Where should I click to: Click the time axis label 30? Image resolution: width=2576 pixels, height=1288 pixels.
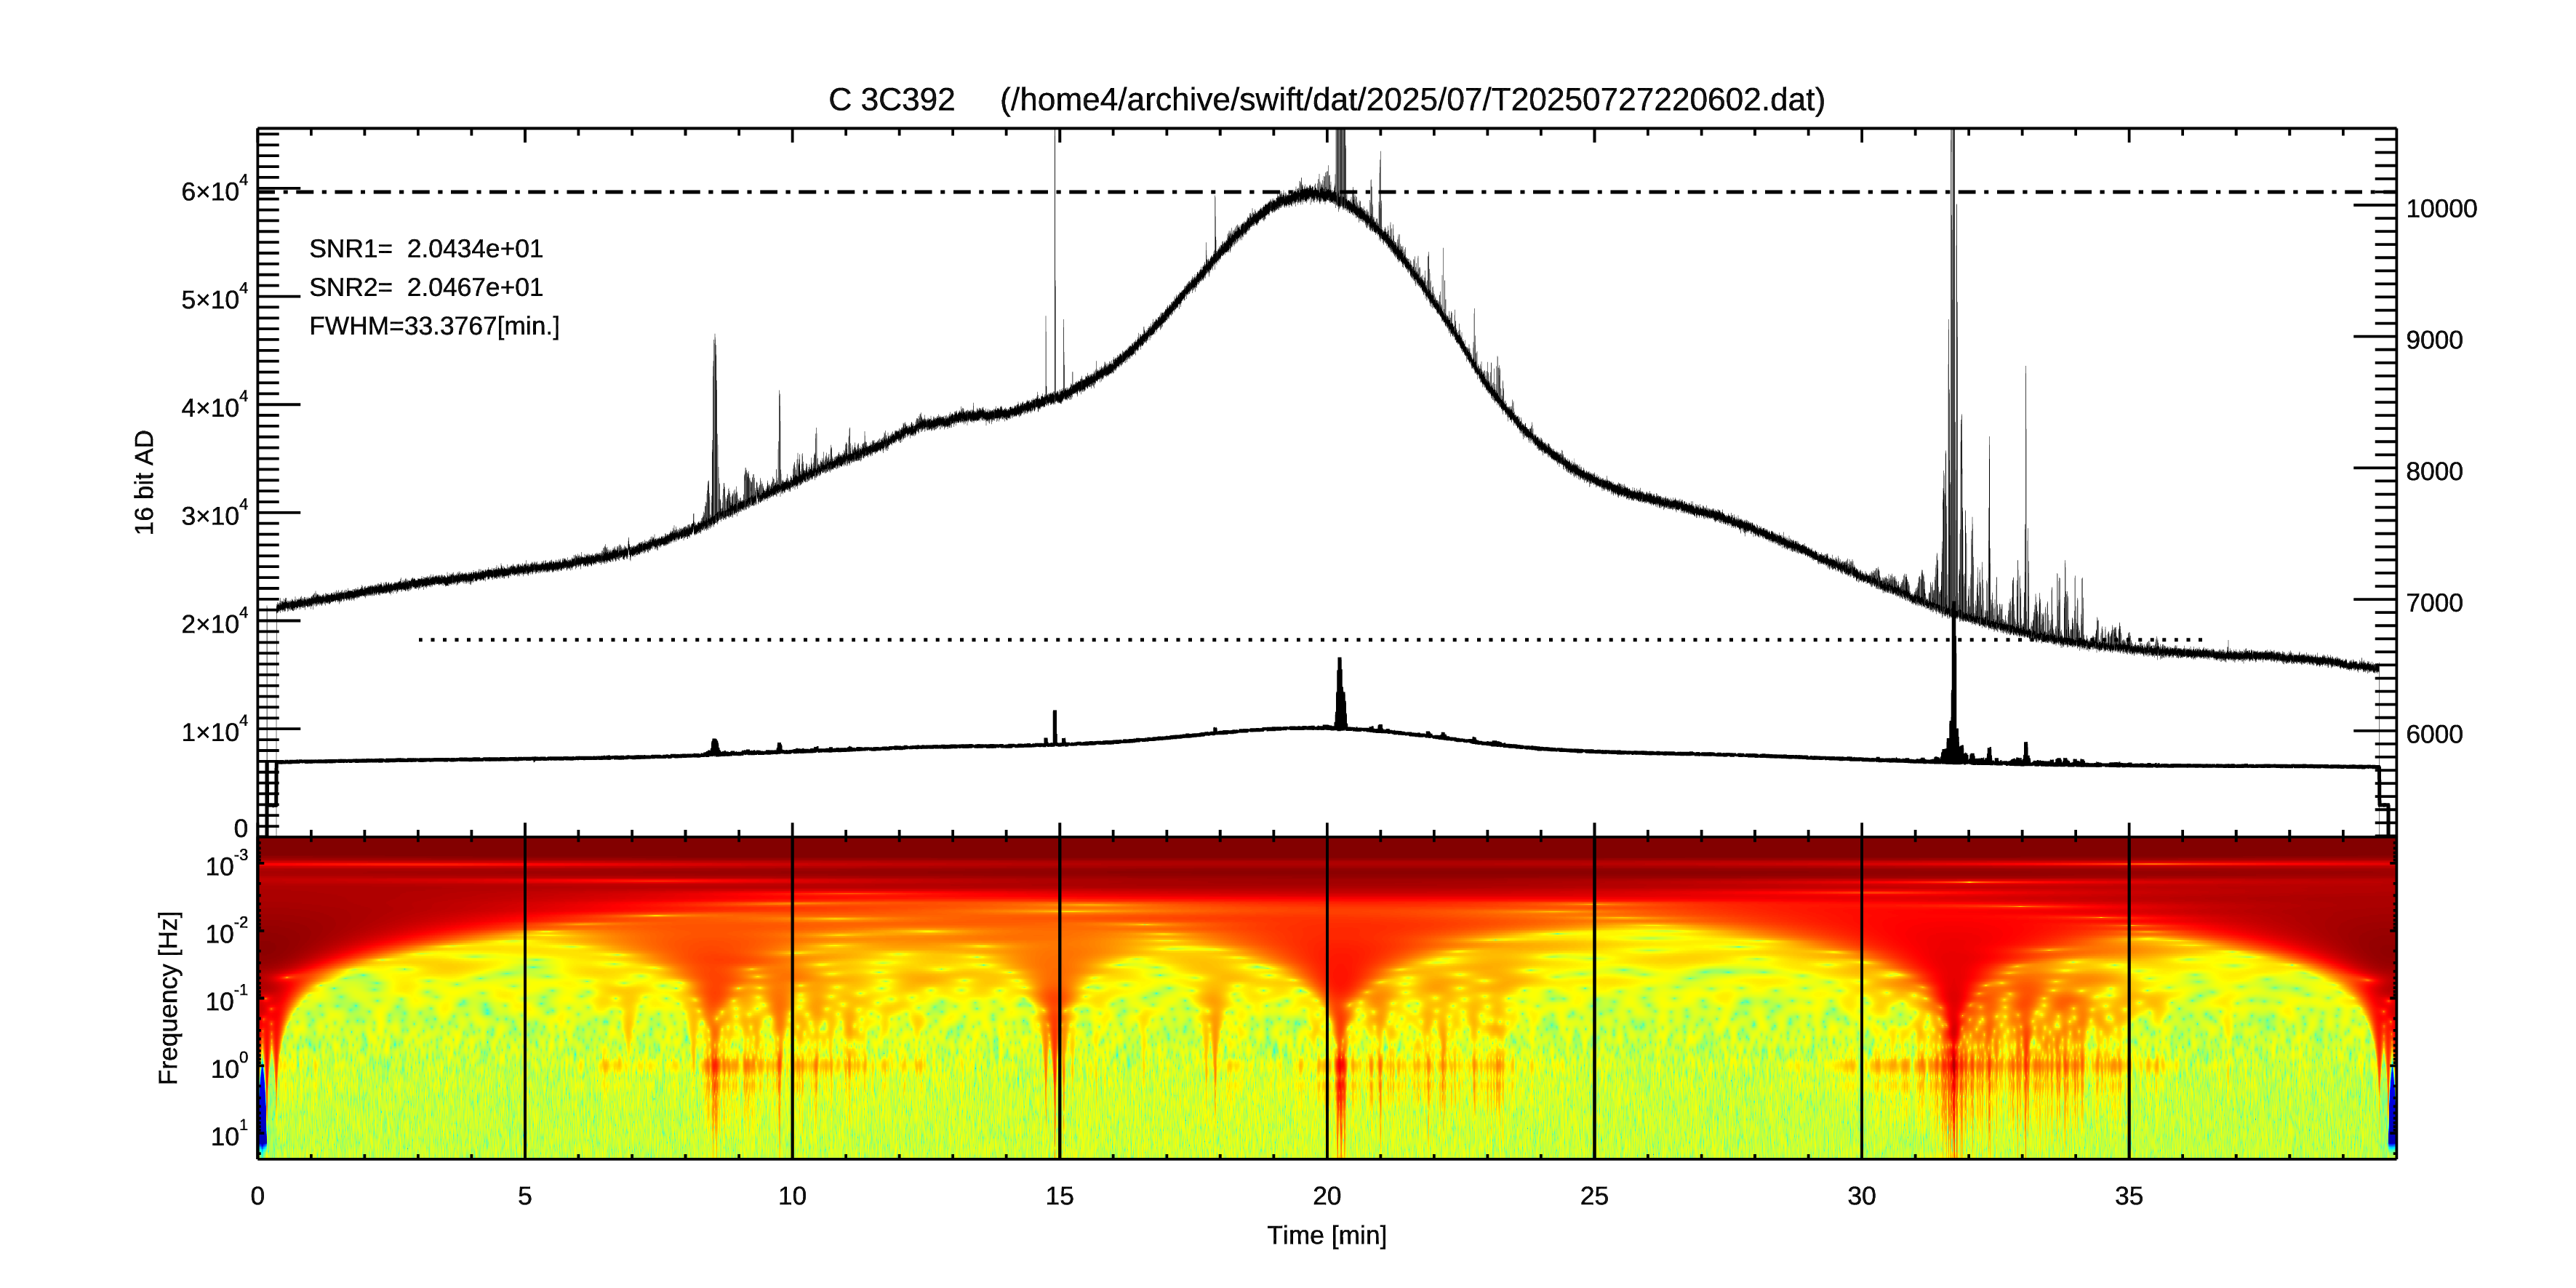tap(1861, 1196)
